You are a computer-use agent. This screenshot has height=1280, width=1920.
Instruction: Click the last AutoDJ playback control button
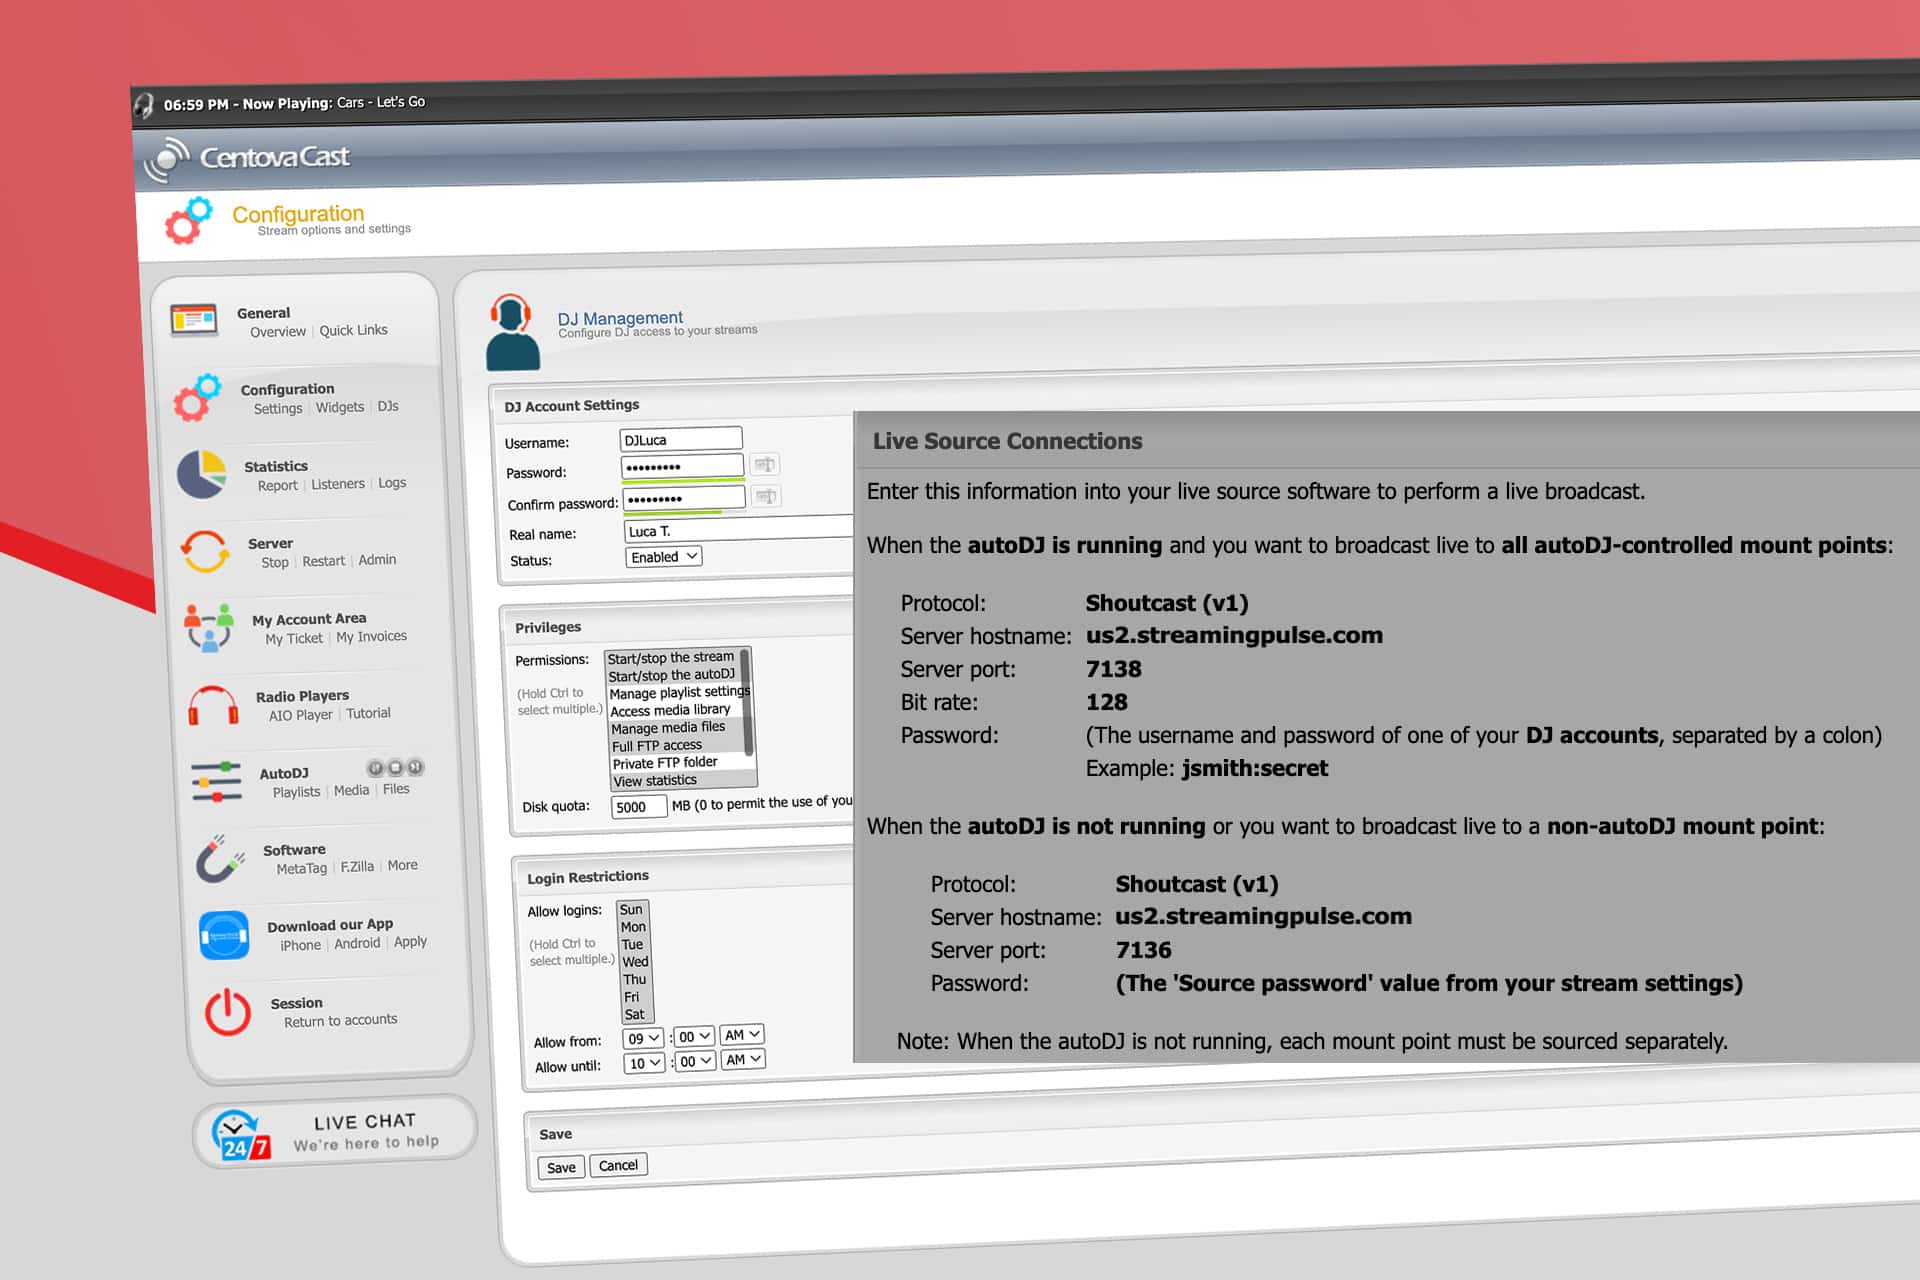pos(416,767)
